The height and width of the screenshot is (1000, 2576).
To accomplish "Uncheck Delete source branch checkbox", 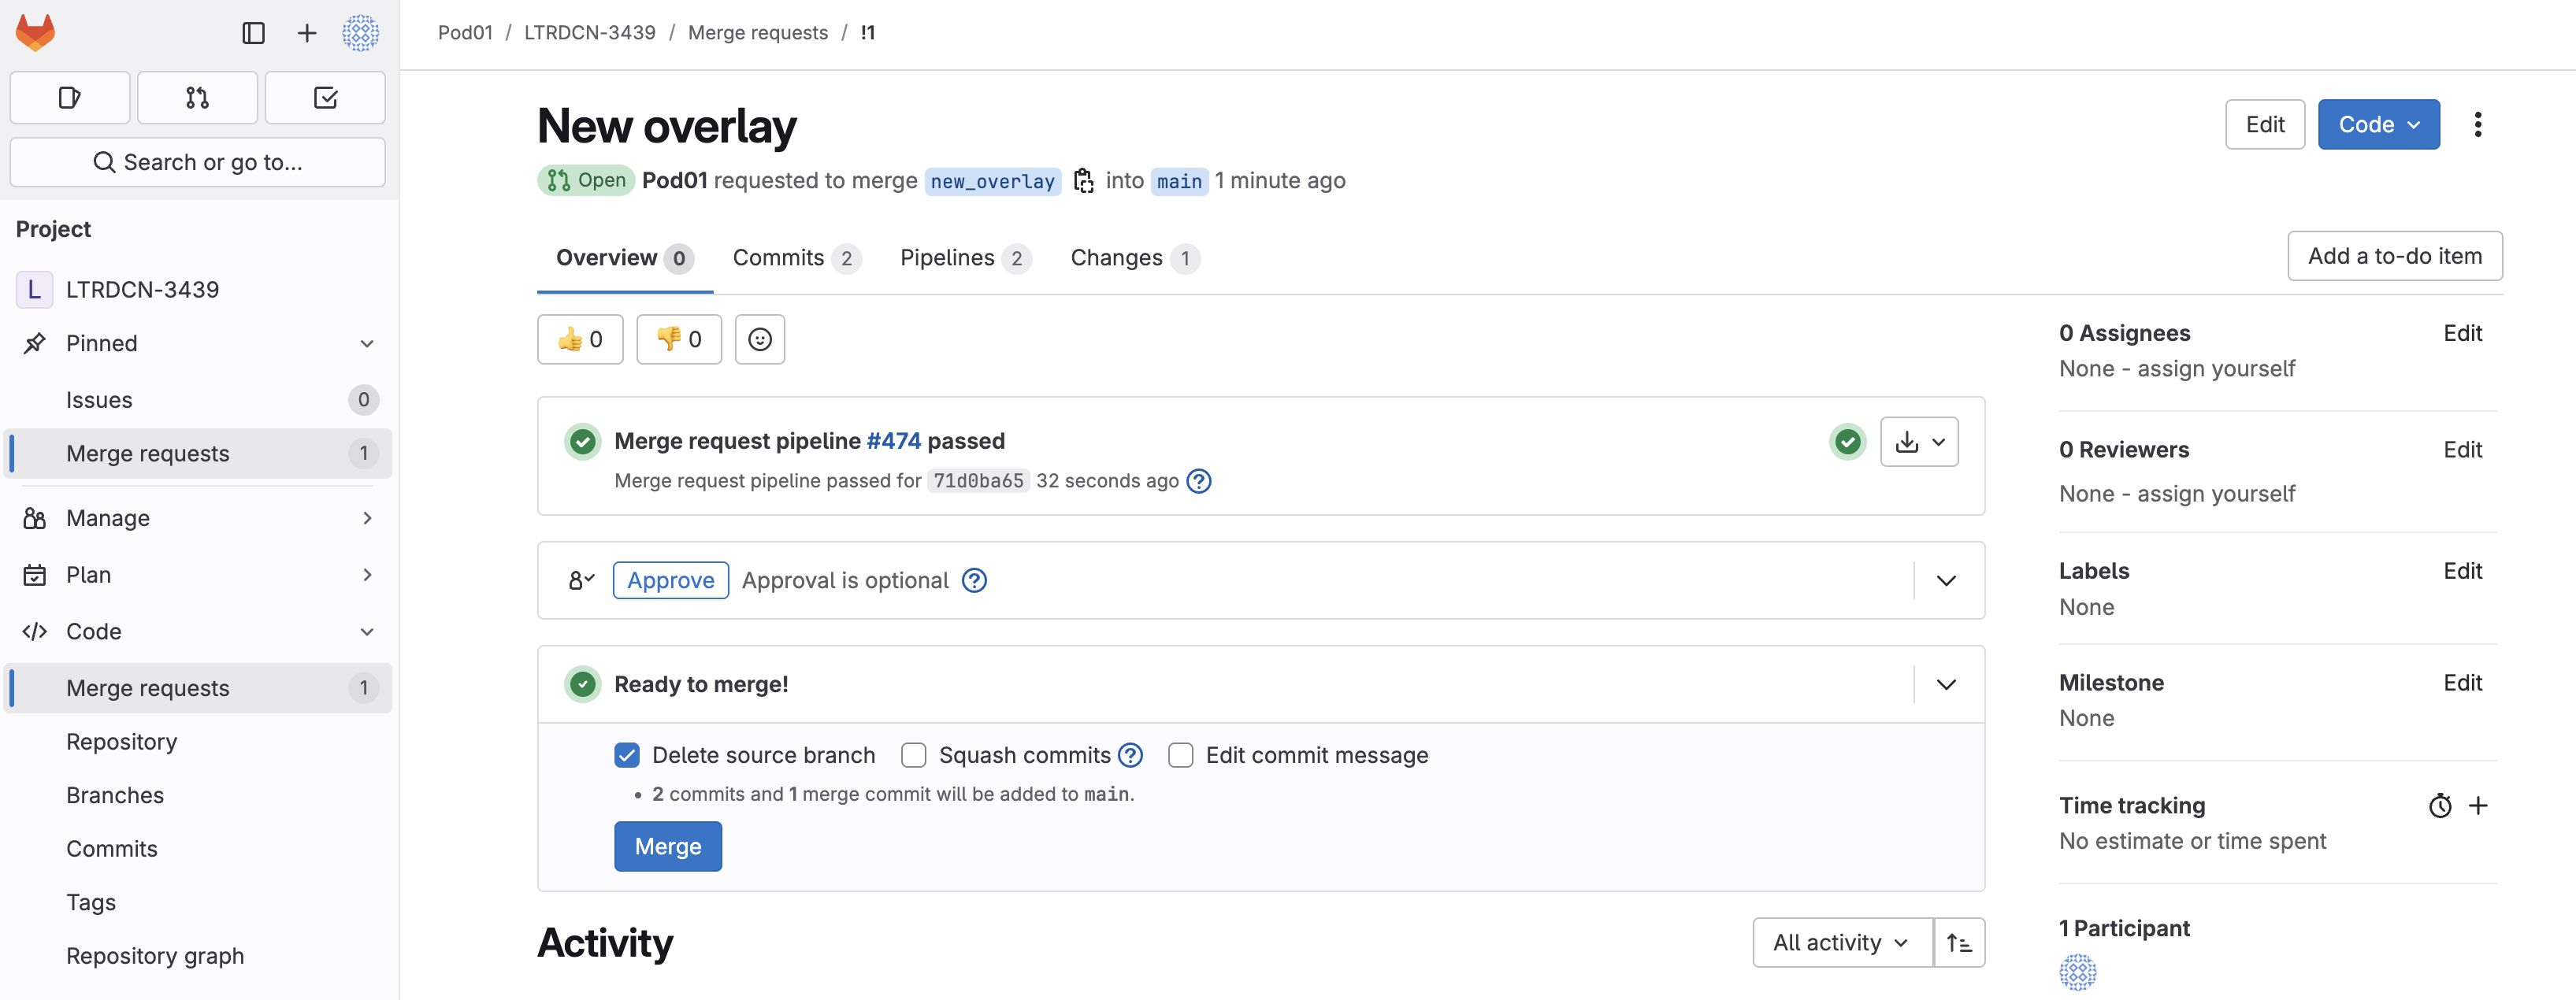I will click(x=627, y=756).
